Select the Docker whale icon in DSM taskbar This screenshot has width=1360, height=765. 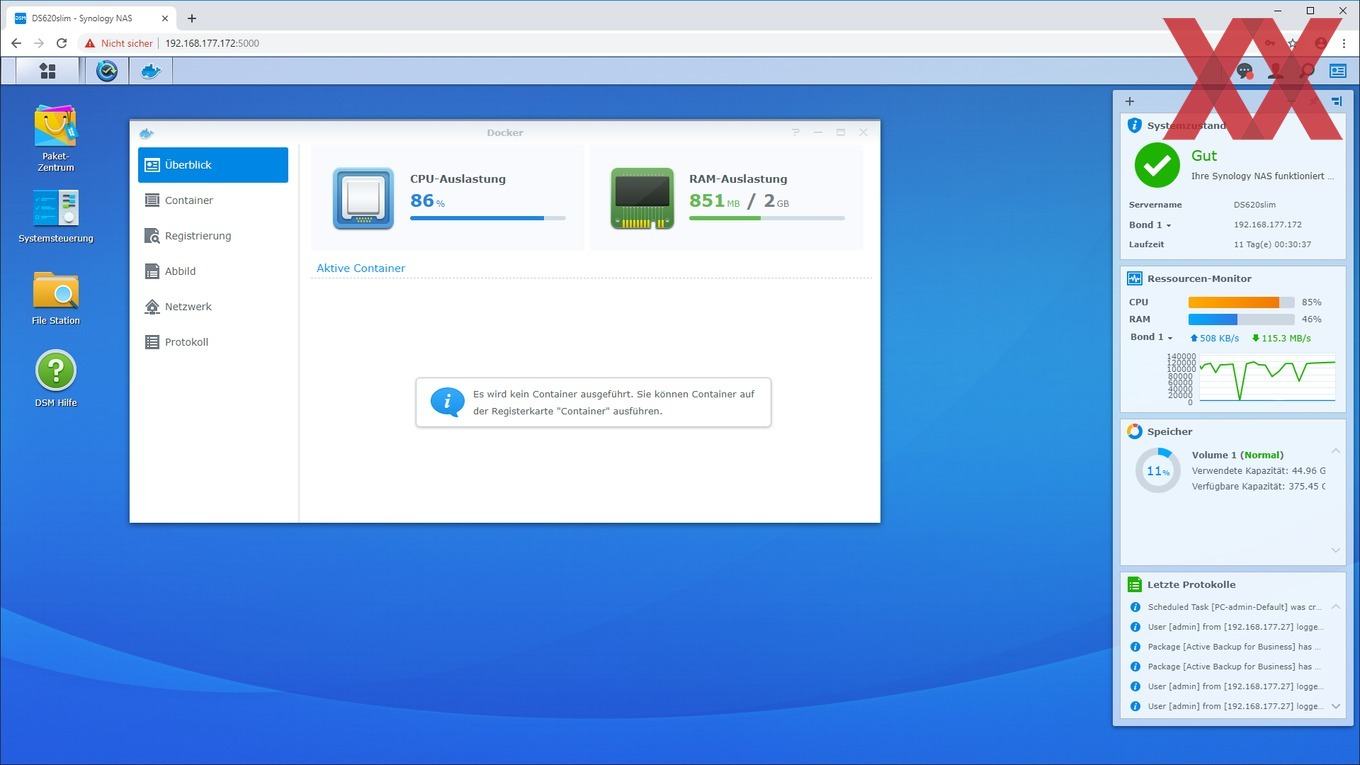point(150,71)
